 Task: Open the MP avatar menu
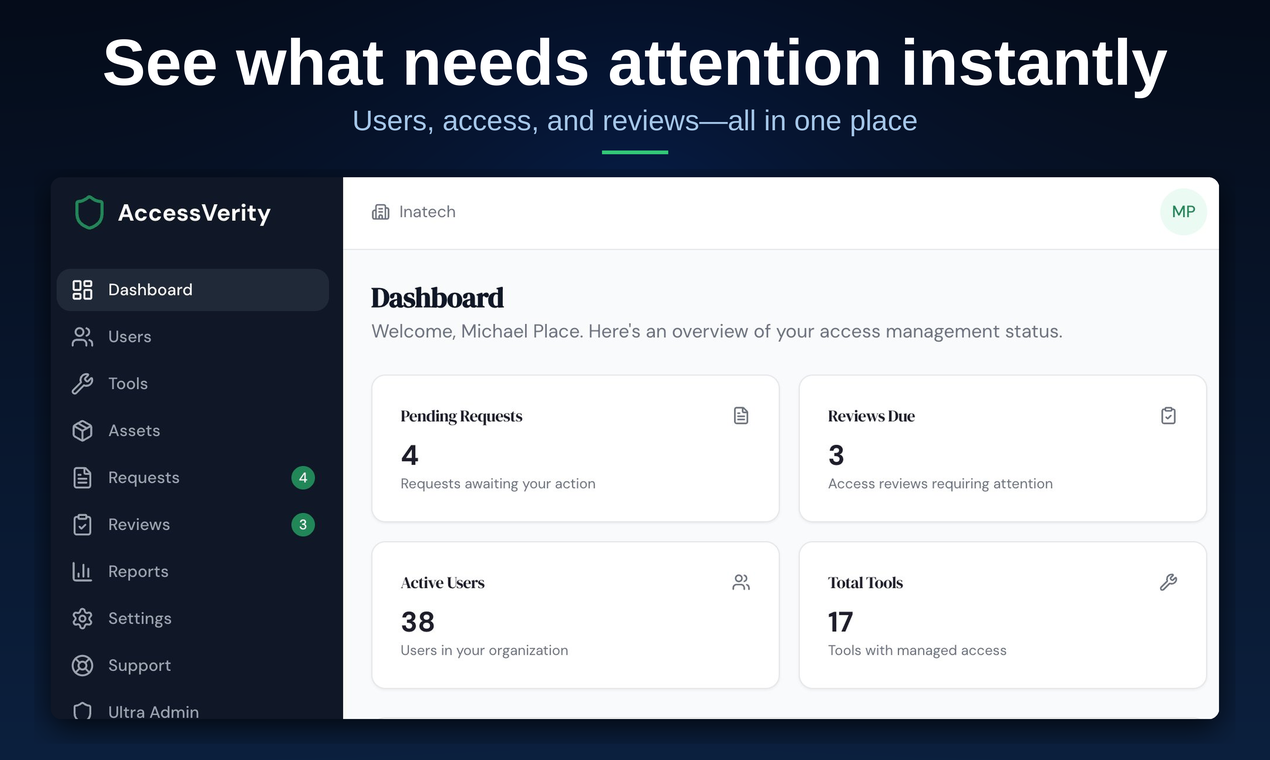click(1183, 211)
